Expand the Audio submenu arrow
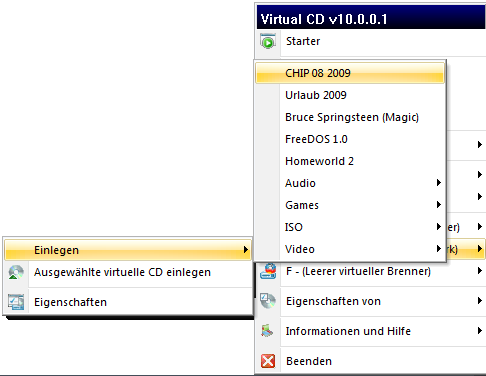Viewport: 486px width, 376px height. [x=439, y=183]
